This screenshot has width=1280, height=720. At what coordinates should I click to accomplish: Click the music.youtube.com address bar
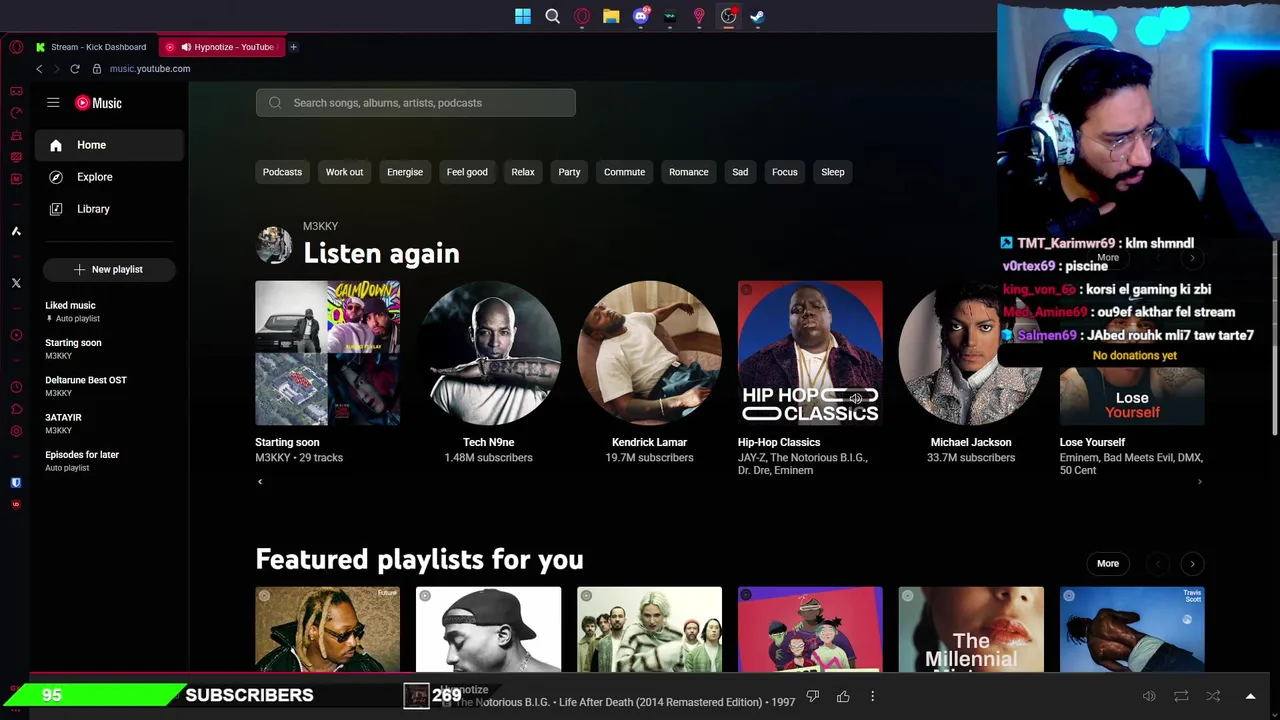(150, 69)
